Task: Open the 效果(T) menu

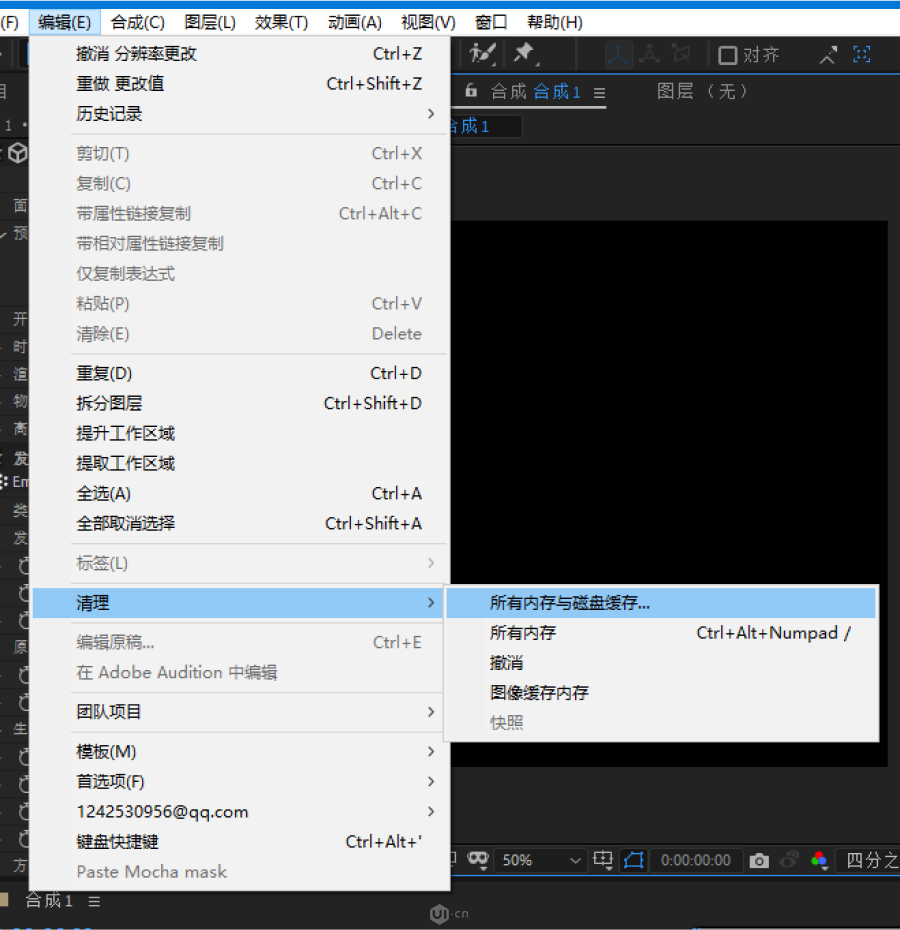Action: click(281, 23)
